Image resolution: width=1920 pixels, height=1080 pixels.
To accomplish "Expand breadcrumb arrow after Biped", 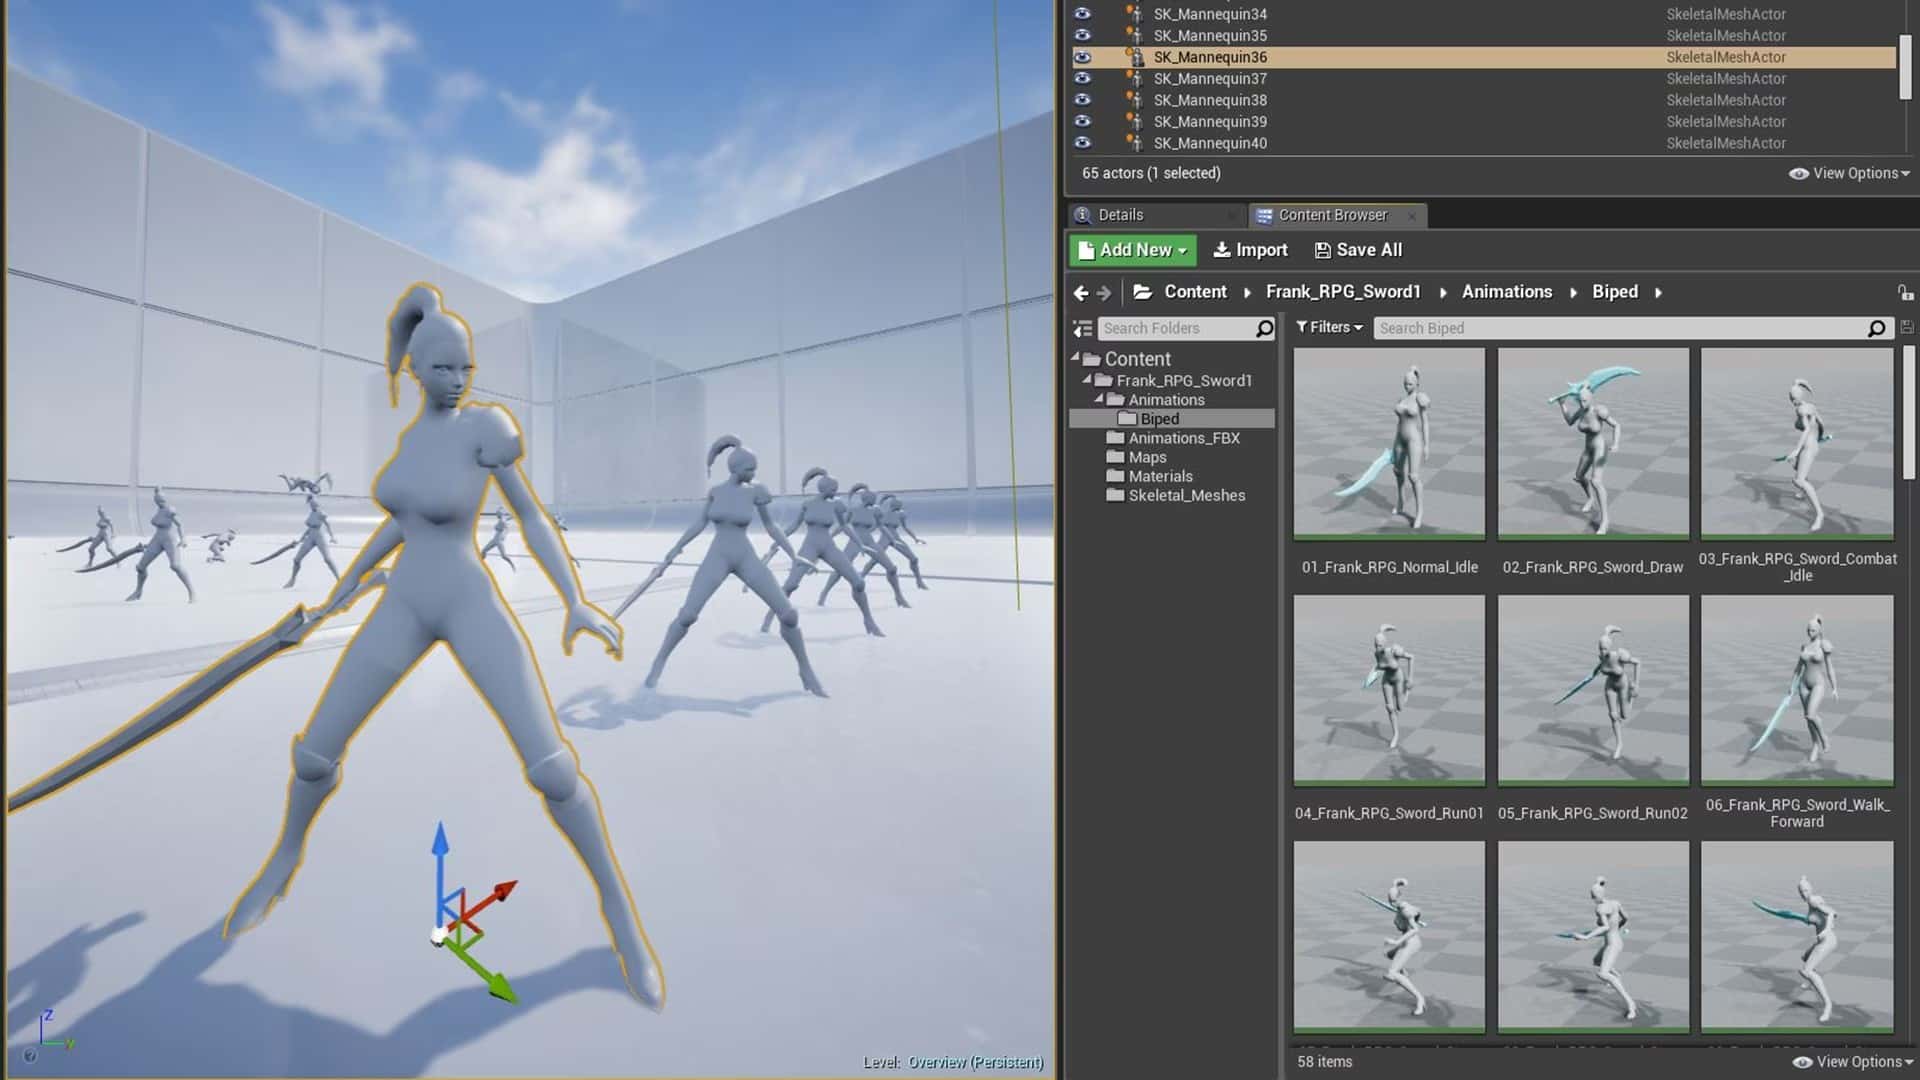I will (1658, 293).
